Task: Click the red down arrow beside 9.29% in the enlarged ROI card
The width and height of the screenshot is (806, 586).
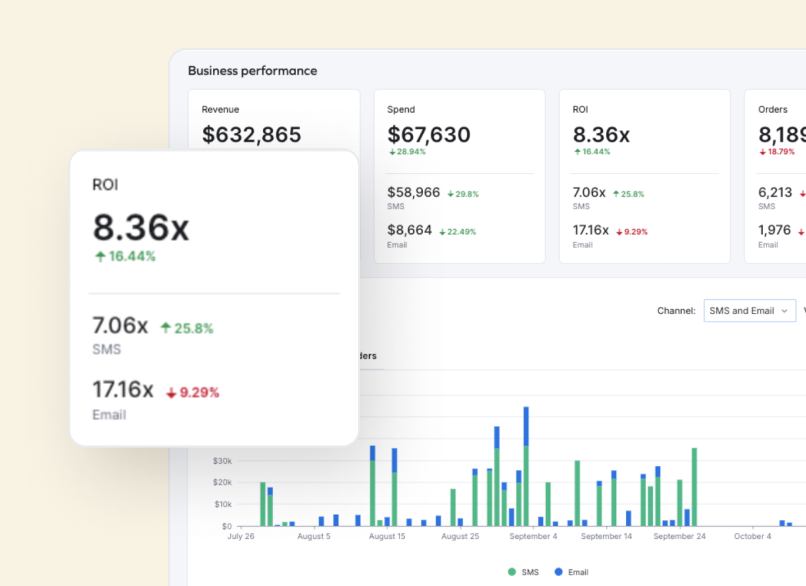Action: [x=171, y=393]
